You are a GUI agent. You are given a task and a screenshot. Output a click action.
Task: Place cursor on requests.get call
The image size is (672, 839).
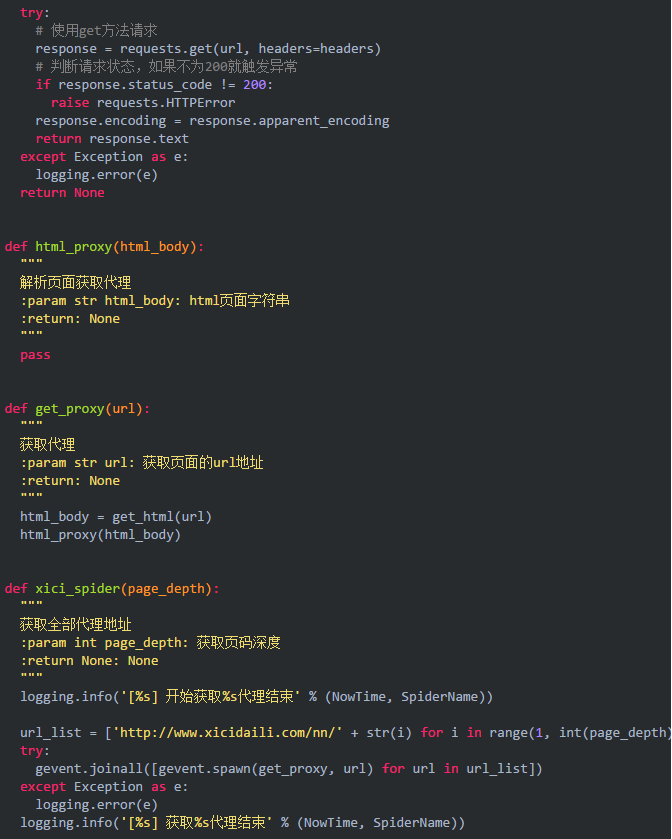[x=250, y=49]
